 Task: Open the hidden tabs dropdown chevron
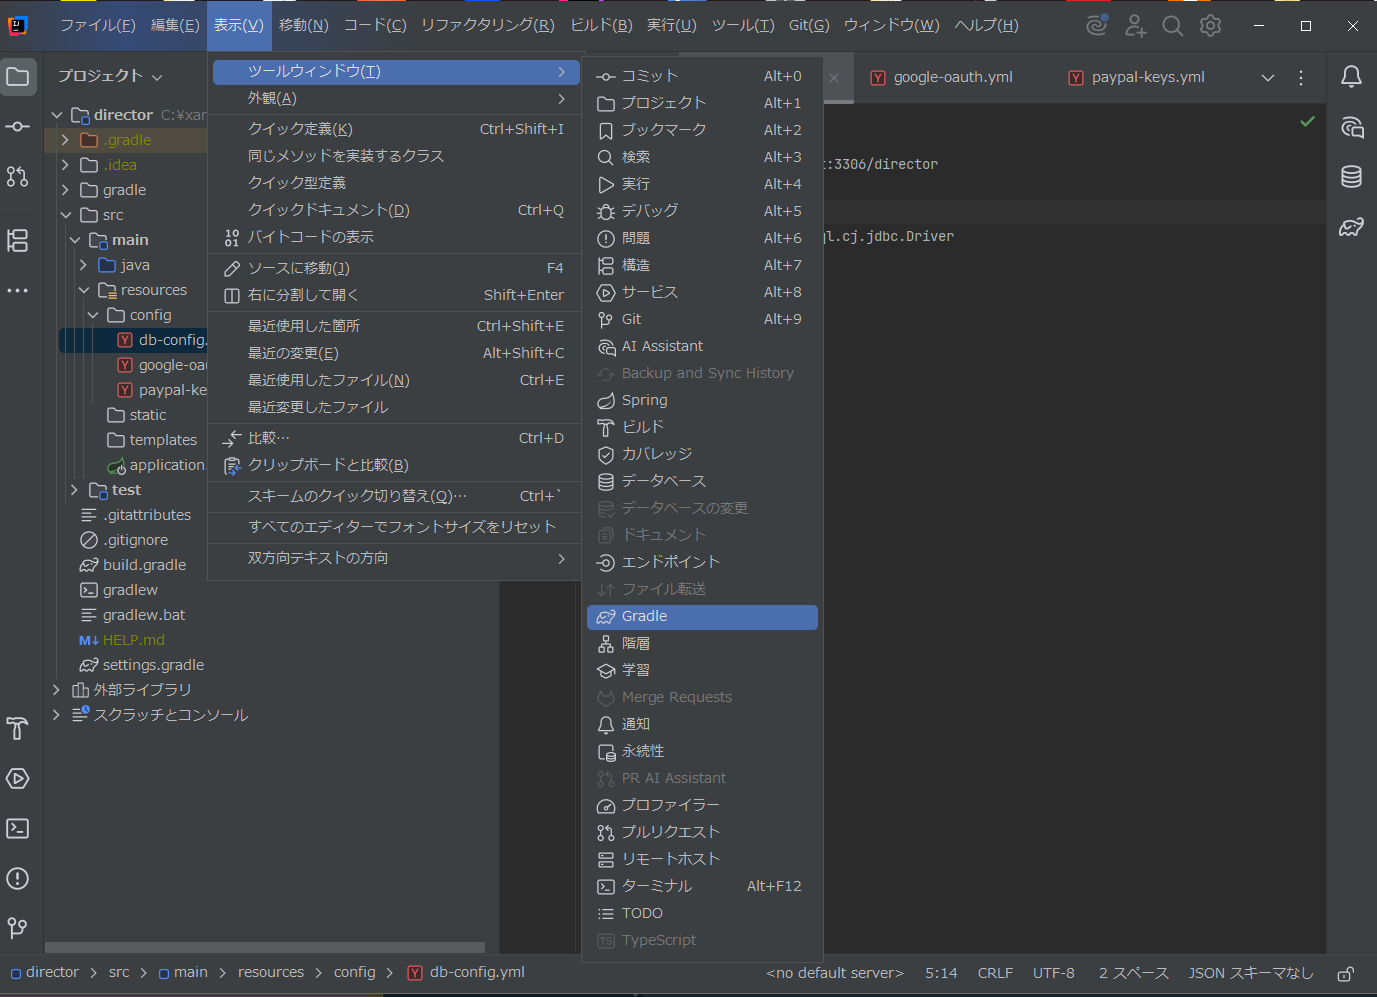tap(1268, 76)
